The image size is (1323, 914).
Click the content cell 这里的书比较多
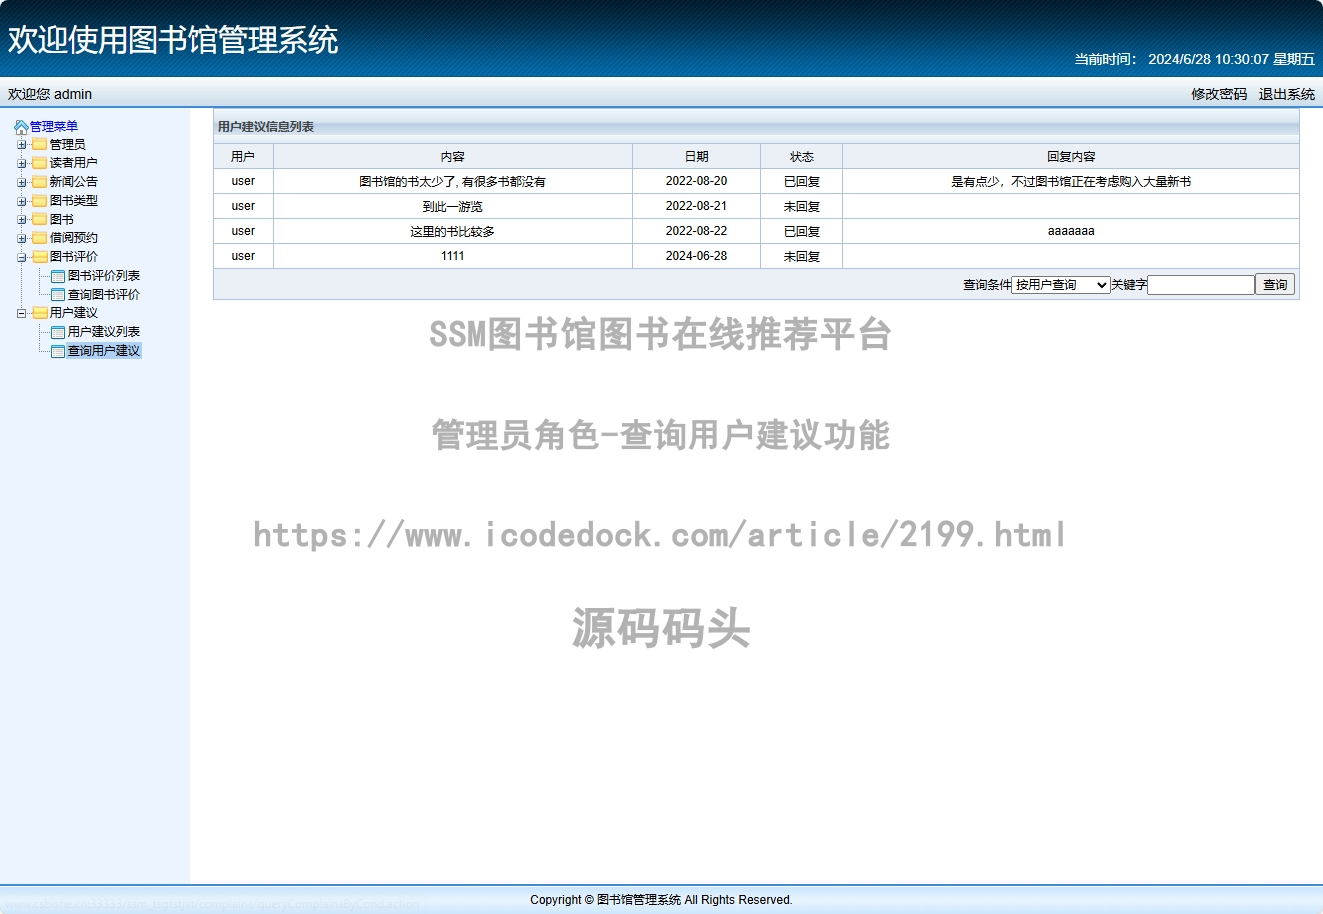click(x=453, y=232)
